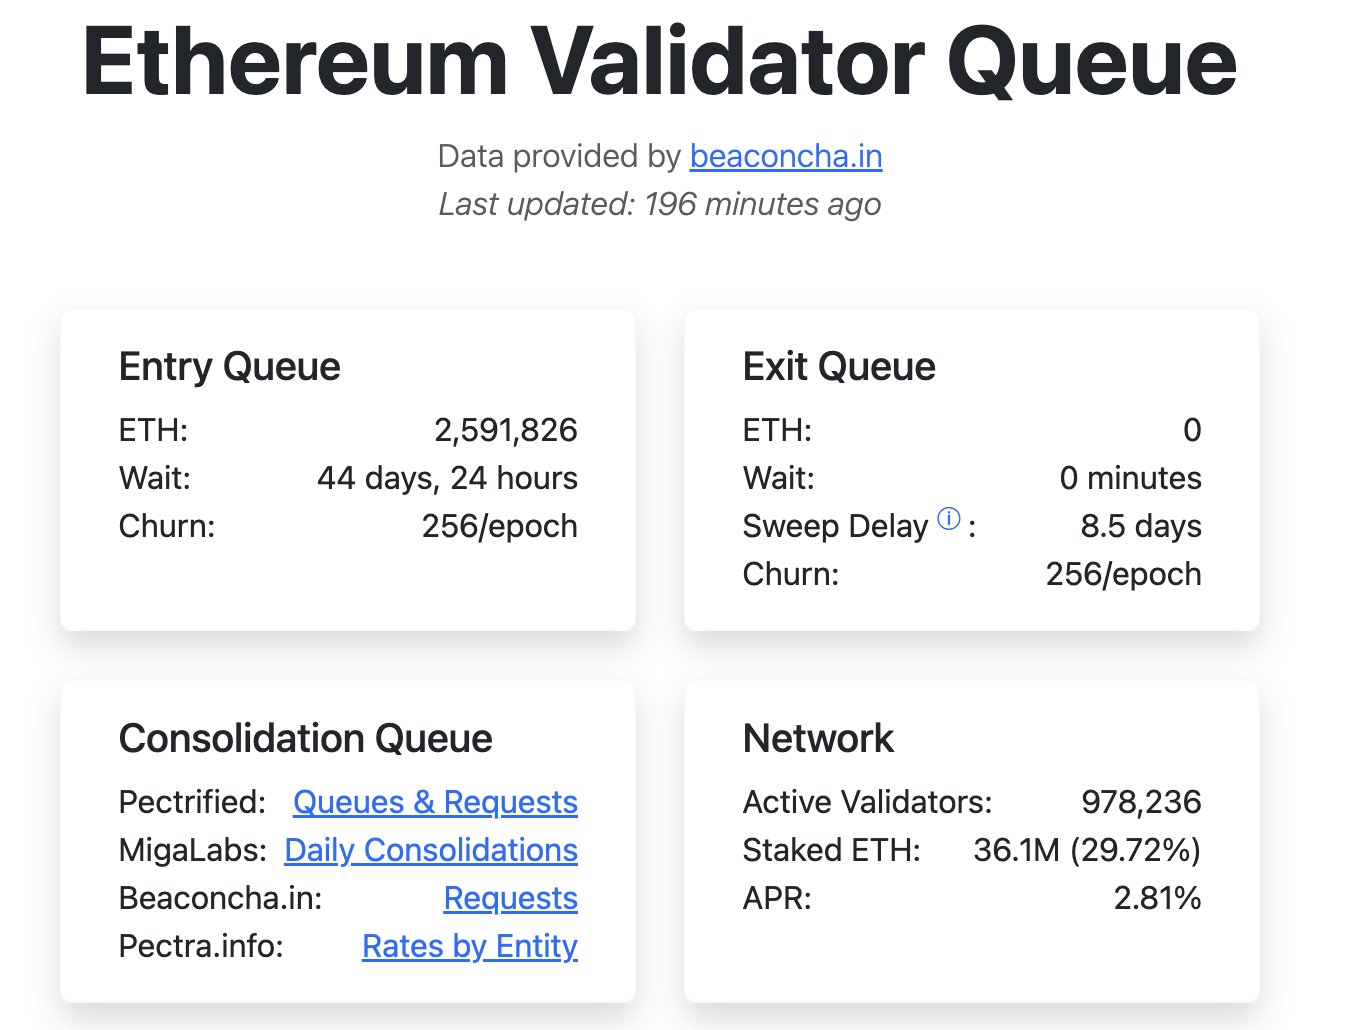Click the Last updated timestamp text
Viewport: 1346px width, 1030px height.
(660, 204)
